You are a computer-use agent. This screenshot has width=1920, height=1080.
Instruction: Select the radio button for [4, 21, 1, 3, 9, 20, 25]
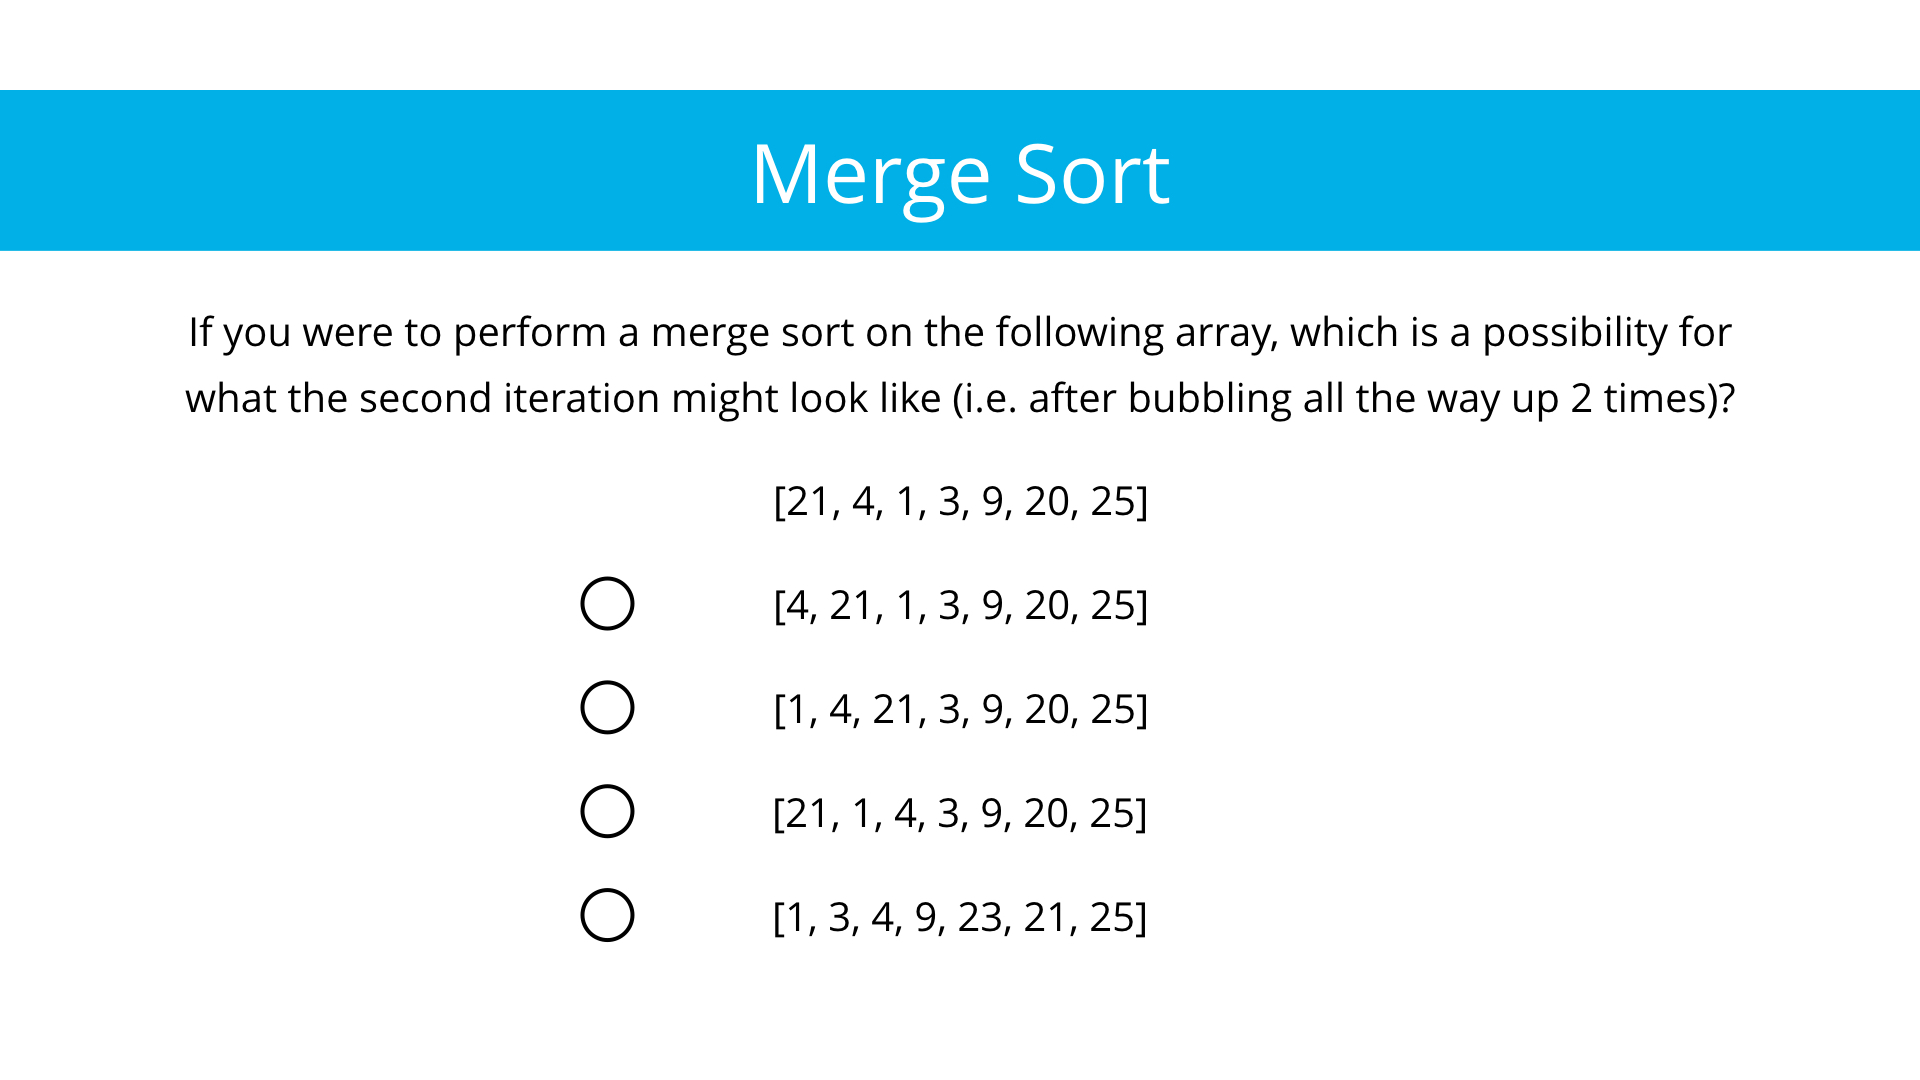[x=607, y=603]
